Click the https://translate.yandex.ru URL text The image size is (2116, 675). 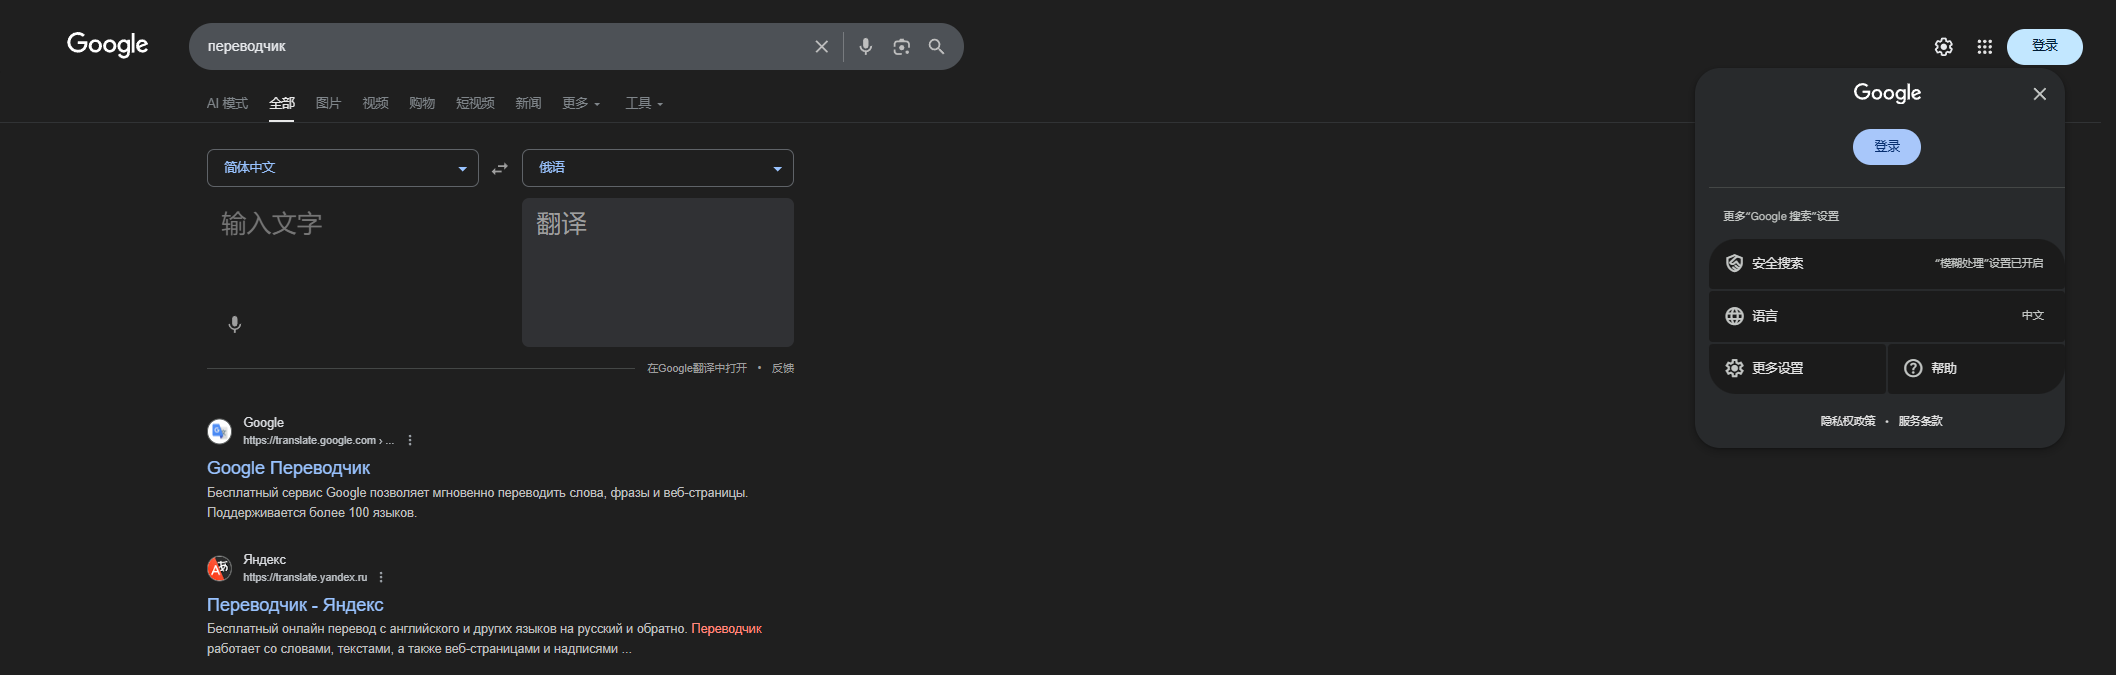point(305,577)
